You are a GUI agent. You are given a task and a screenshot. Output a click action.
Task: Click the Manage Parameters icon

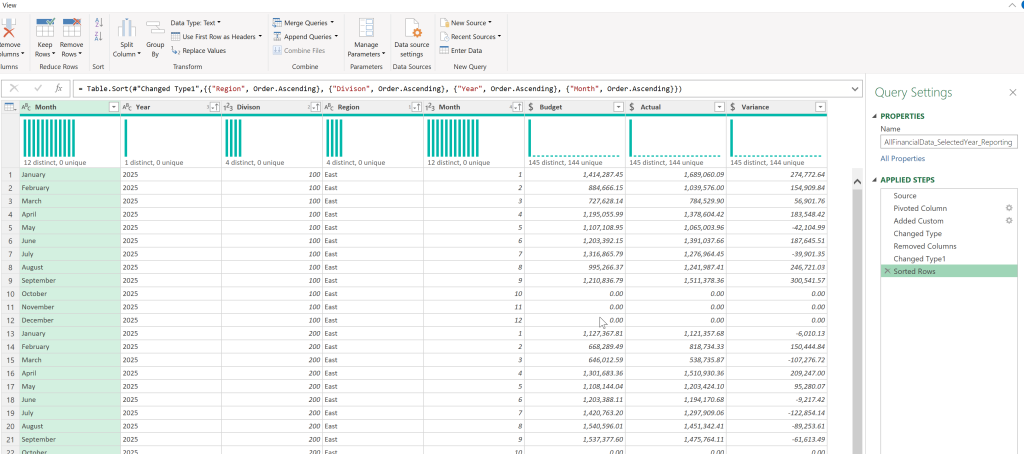click(x=366, y=28)
